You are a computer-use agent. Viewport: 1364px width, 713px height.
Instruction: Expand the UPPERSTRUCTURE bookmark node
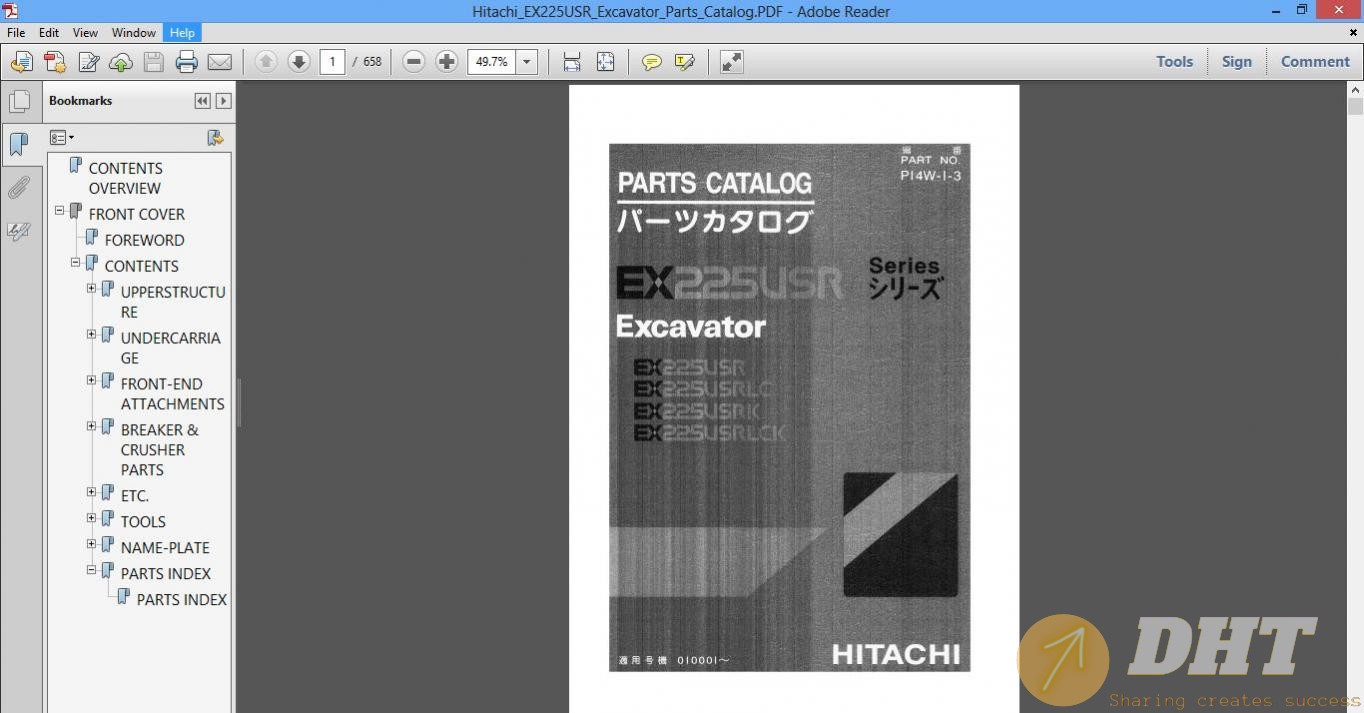(x=92, y=289)
